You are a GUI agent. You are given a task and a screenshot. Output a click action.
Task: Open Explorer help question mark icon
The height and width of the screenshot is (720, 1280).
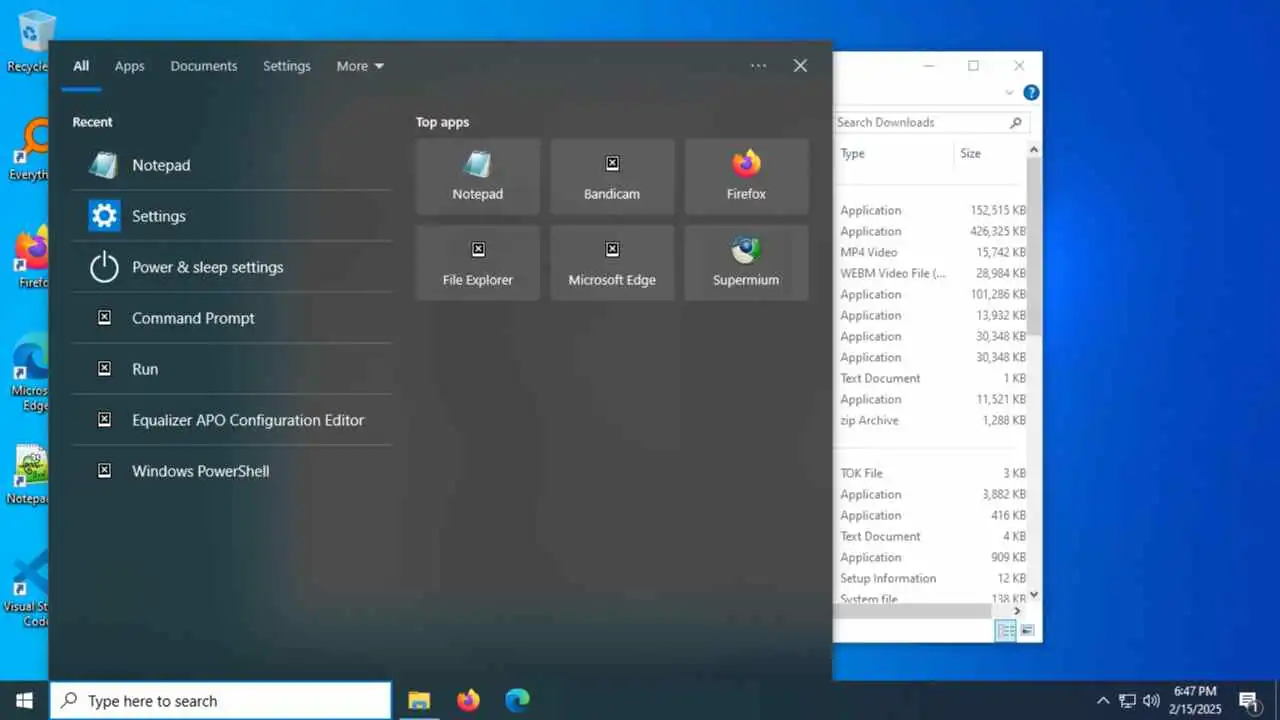[x=1031, y=92]
